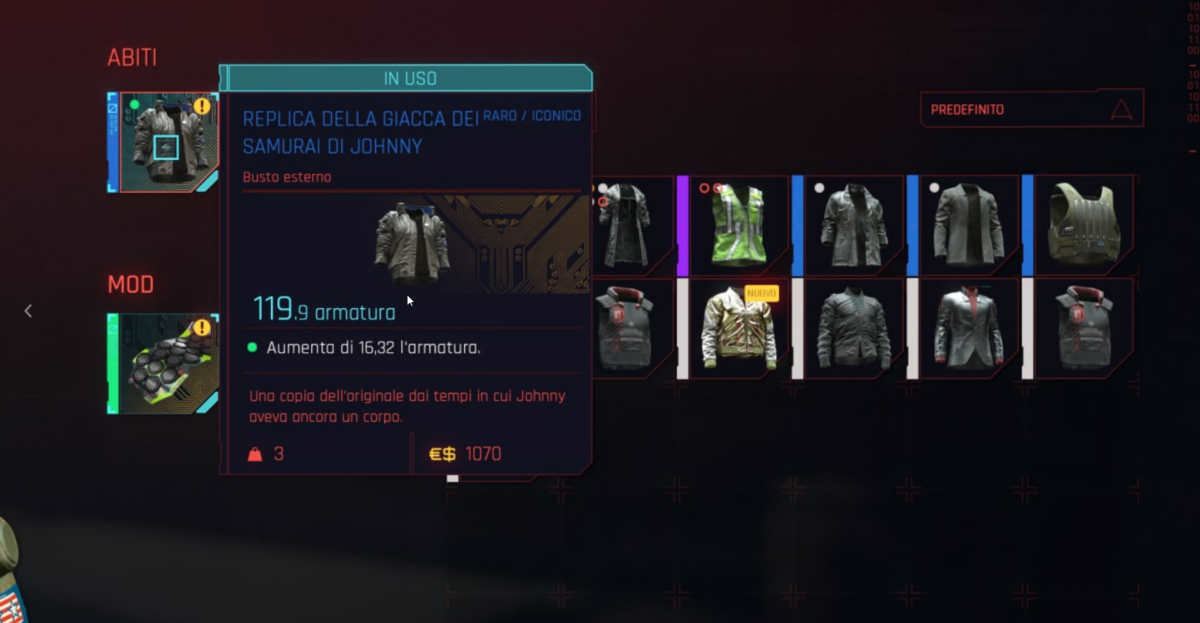
Task: Choose the blazer with red shirt accents
Action: tap(968, 329)
